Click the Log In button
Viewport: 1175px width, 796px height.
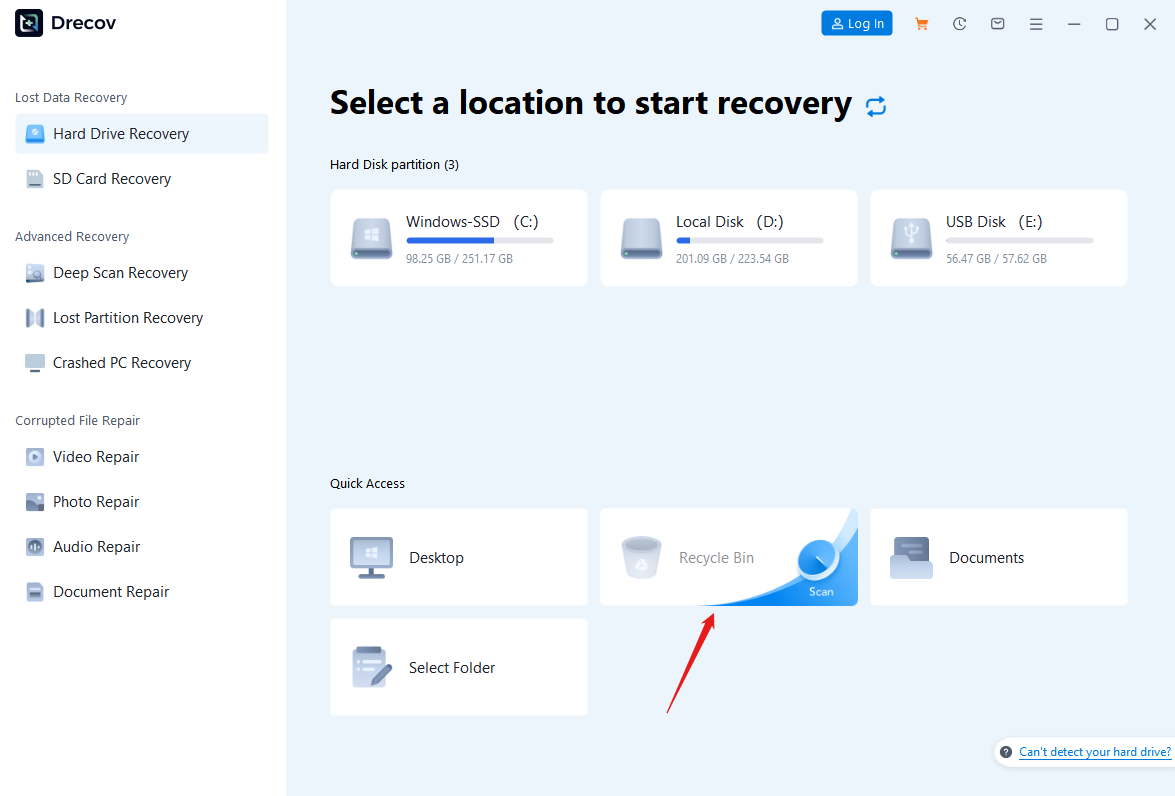(x=856, y=23)
